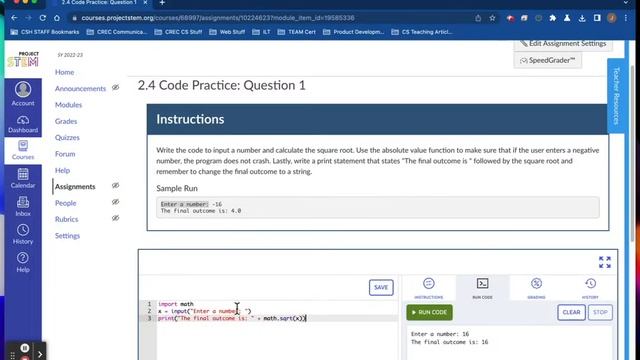
Task: Open the ILT bookmarks folder
Action: (262, 32)
